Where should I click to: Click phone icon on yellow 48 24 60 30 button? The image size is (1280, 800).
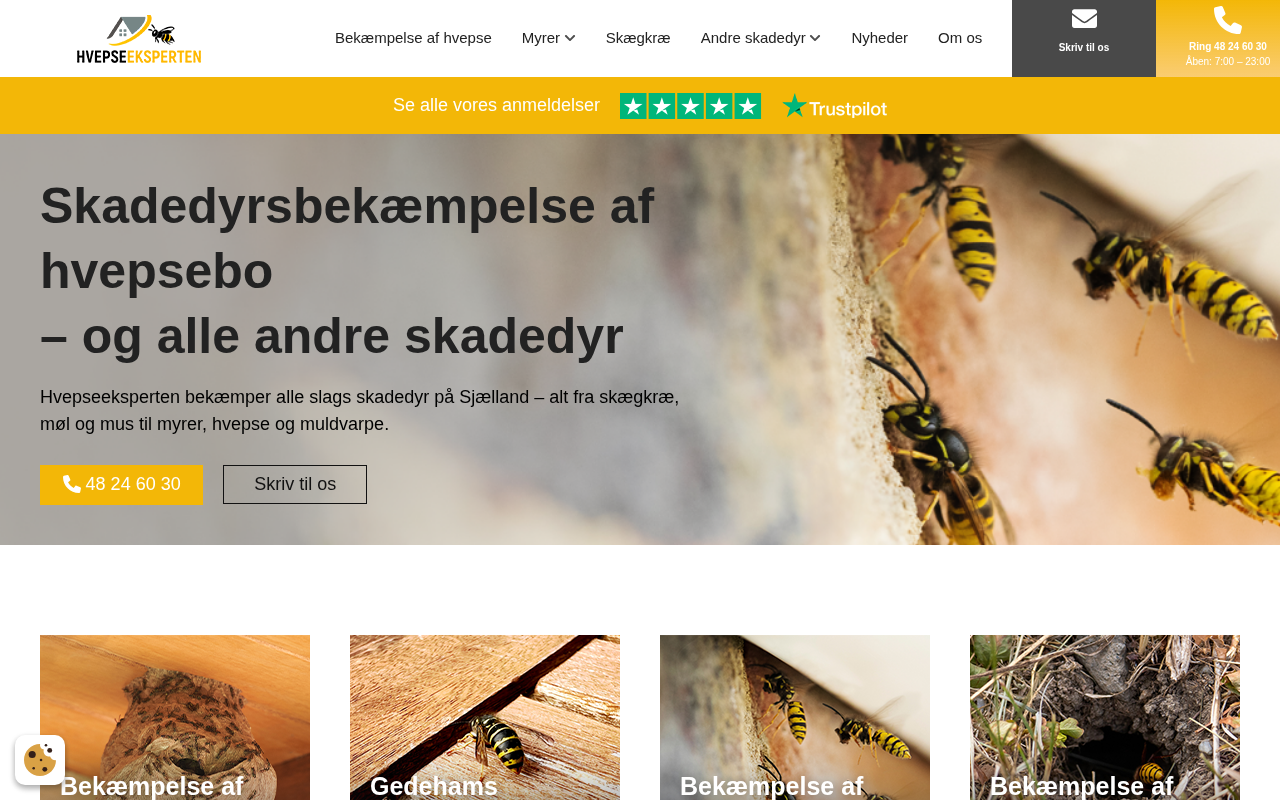tap(72, 484)
